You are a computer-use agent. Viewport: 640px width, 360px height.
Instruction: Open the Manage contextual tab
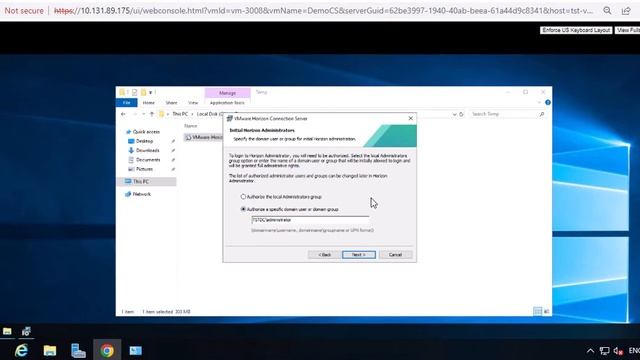(227, 93)
